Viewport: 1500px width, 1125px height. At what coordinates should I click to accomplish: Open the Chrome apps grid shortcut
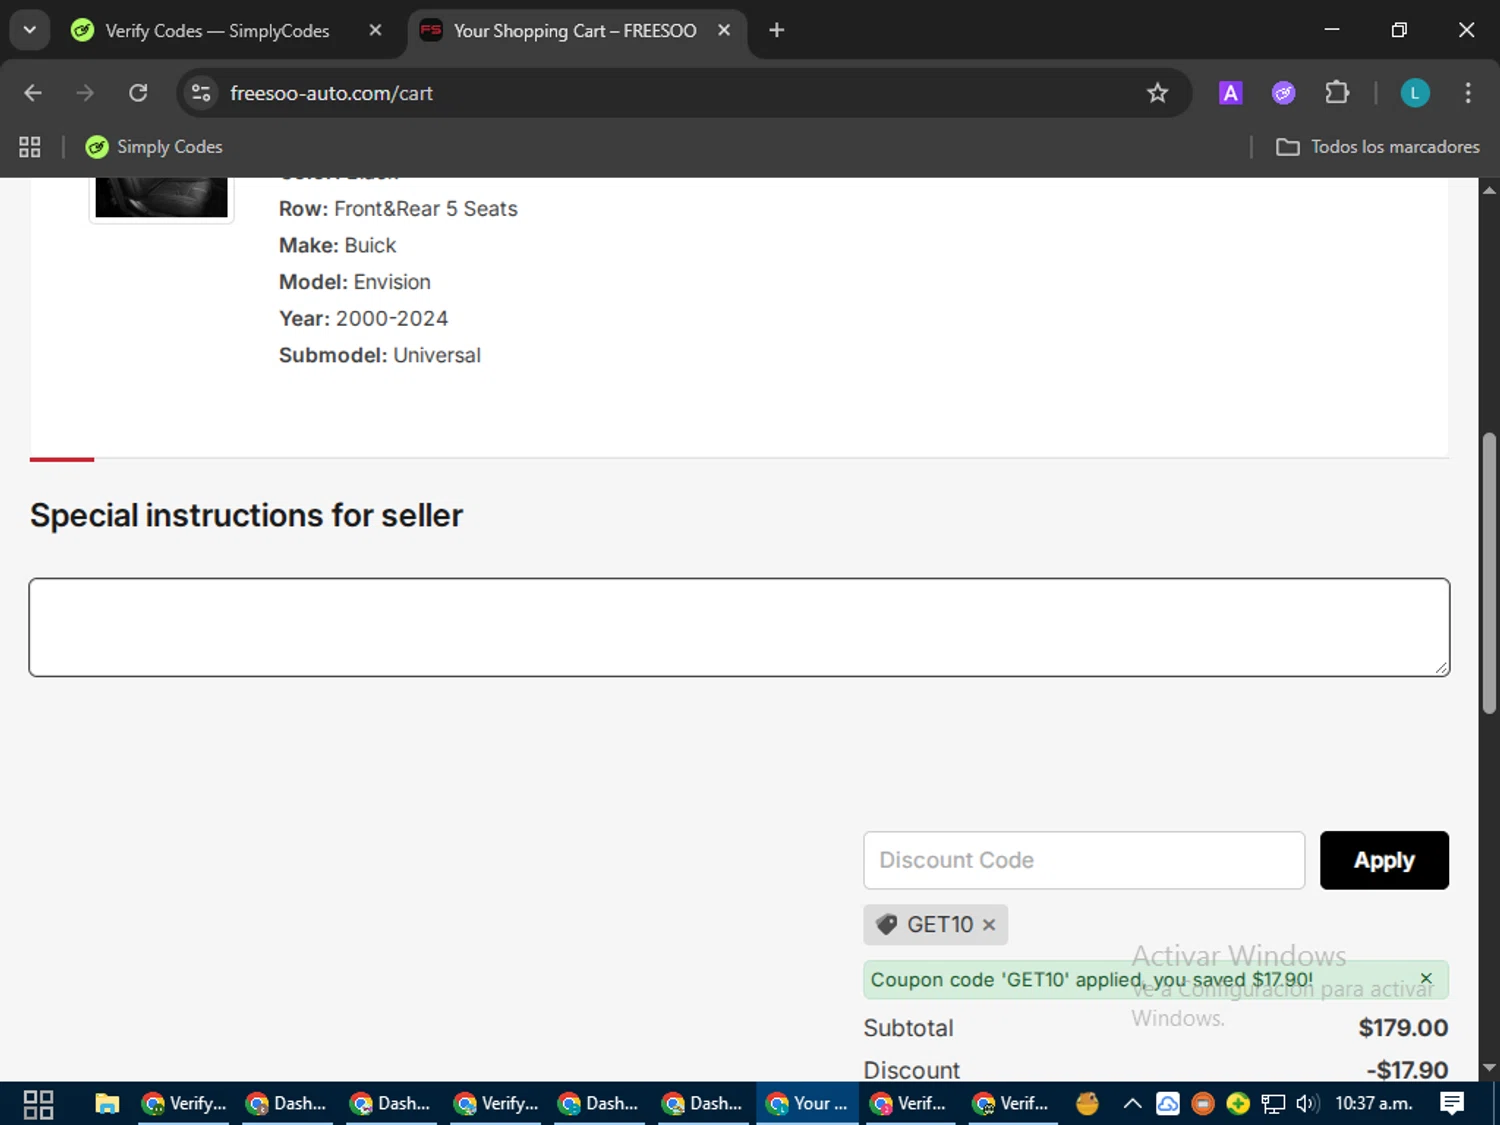[x=30, y=147]
